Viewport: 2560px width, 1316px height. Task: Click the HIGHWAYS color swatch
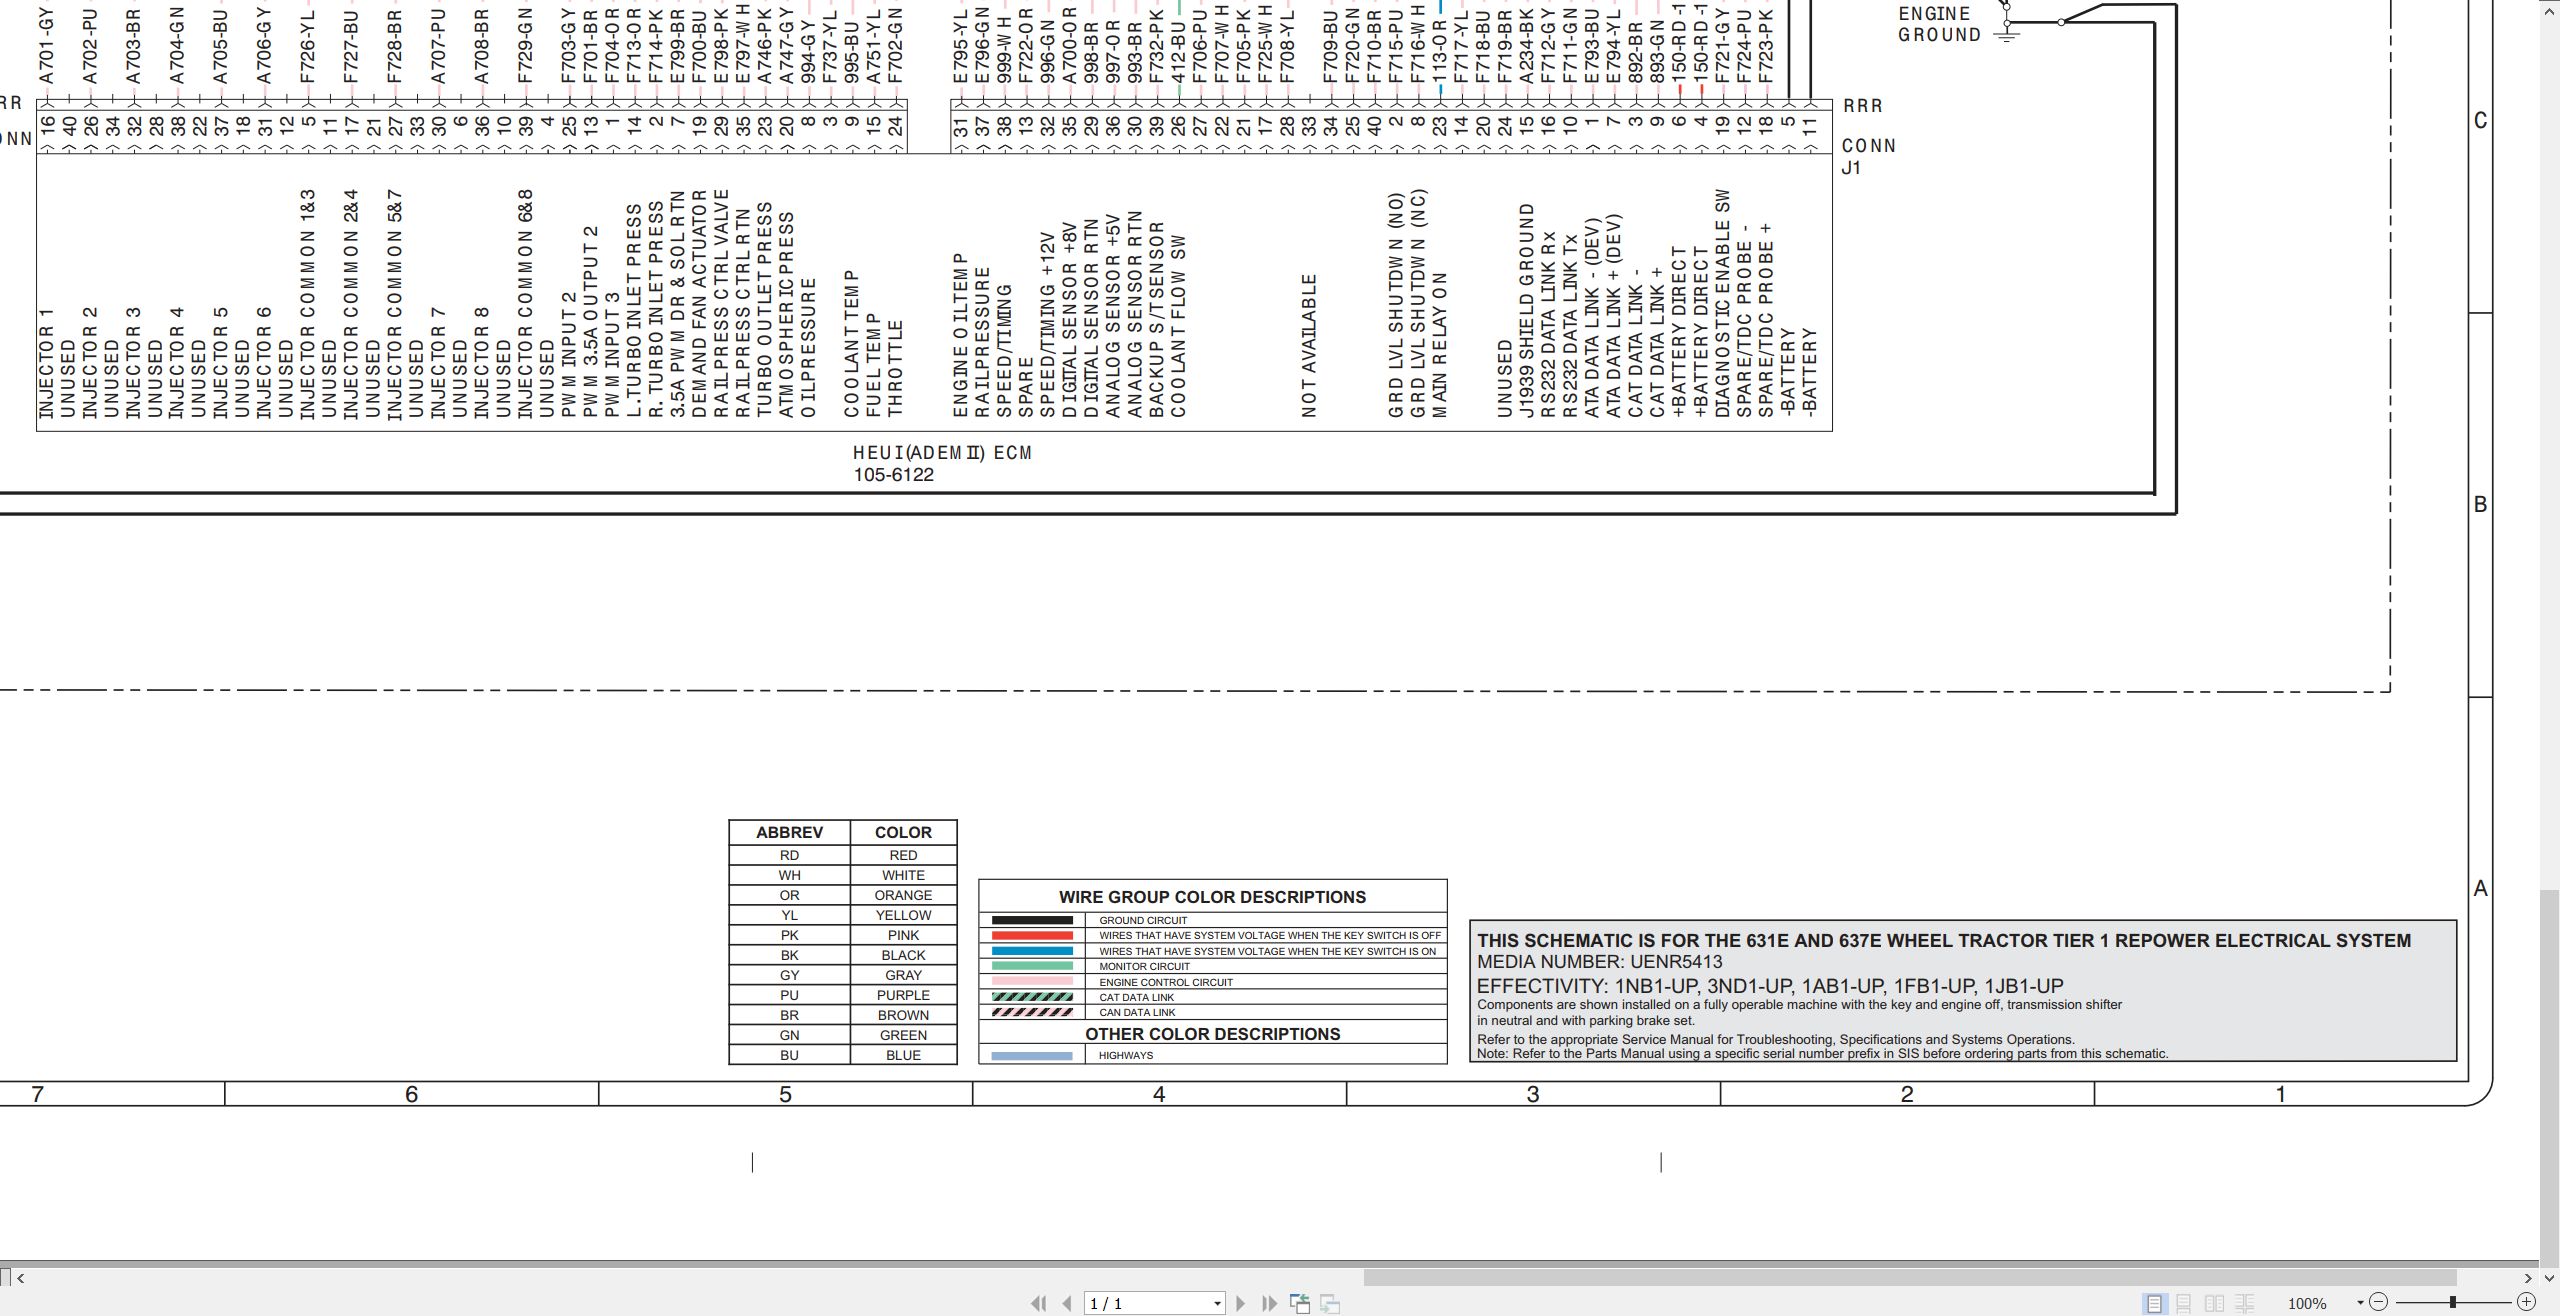1031,1056
